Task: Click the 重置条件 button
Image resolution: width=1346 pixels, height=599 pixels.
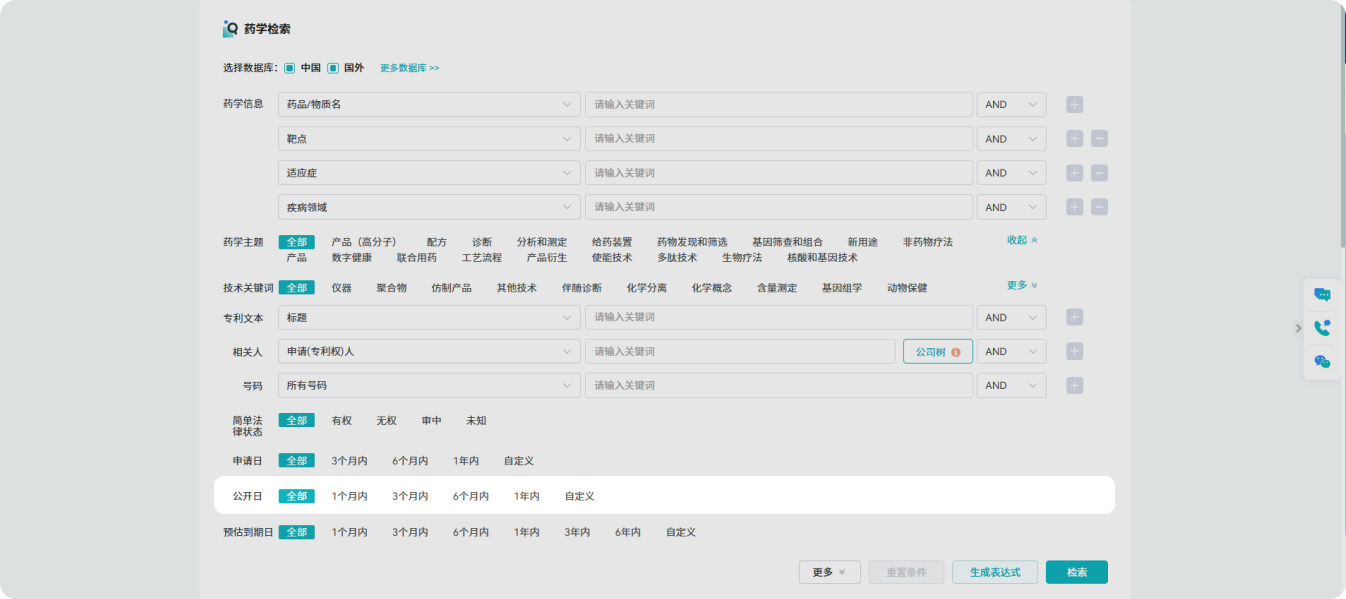Action: 907,572
